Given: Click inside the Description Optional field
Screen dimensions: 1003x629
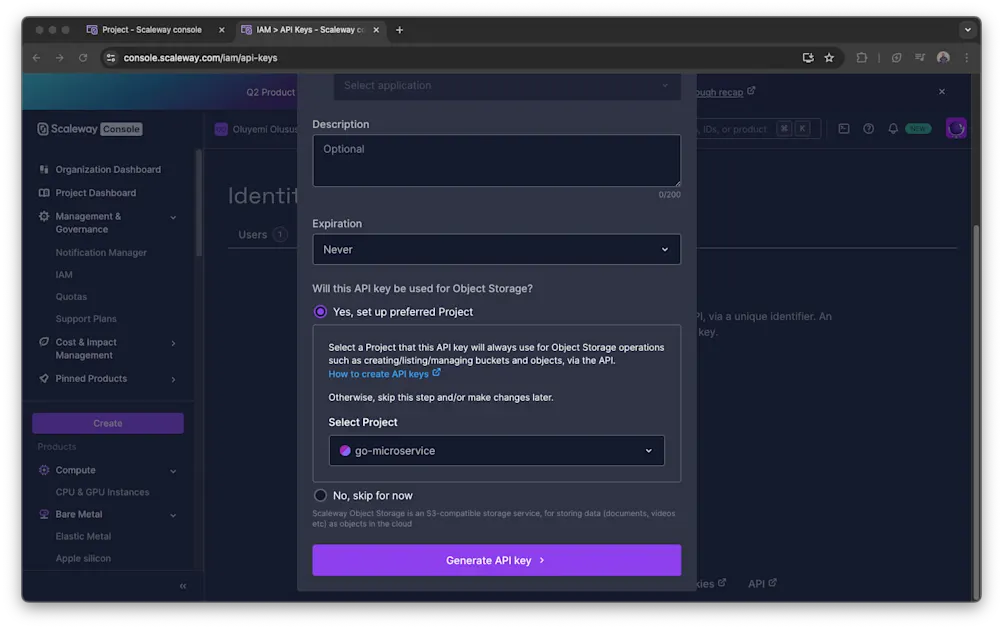Looking at the screenshot, I should click(x=496, y=160).
